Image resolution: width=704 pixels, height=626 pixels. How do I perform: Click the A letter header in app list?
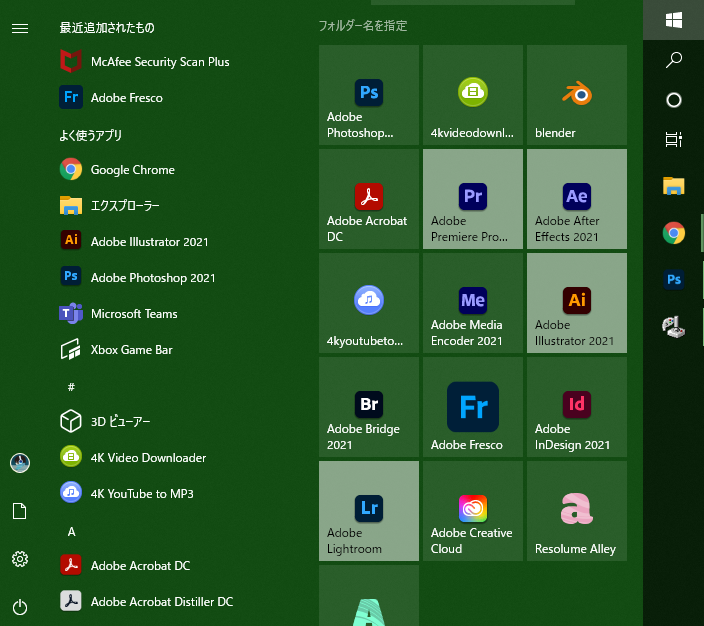click(71, 532)
